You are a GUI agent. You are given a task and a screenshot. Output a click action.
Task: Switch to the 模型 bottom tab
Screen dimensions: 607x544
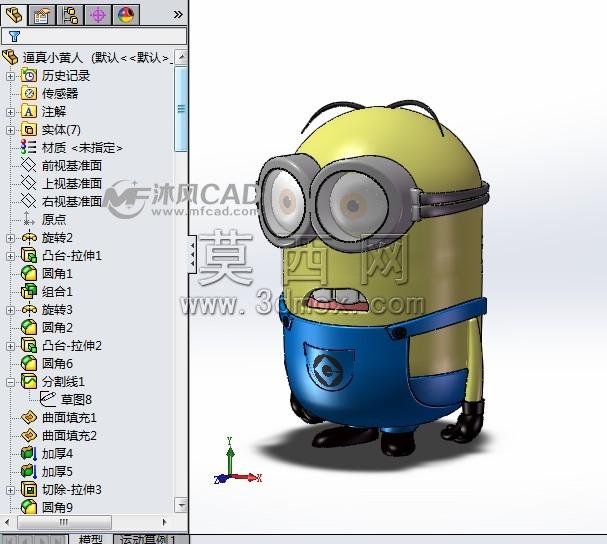click(x=91, y=539)
